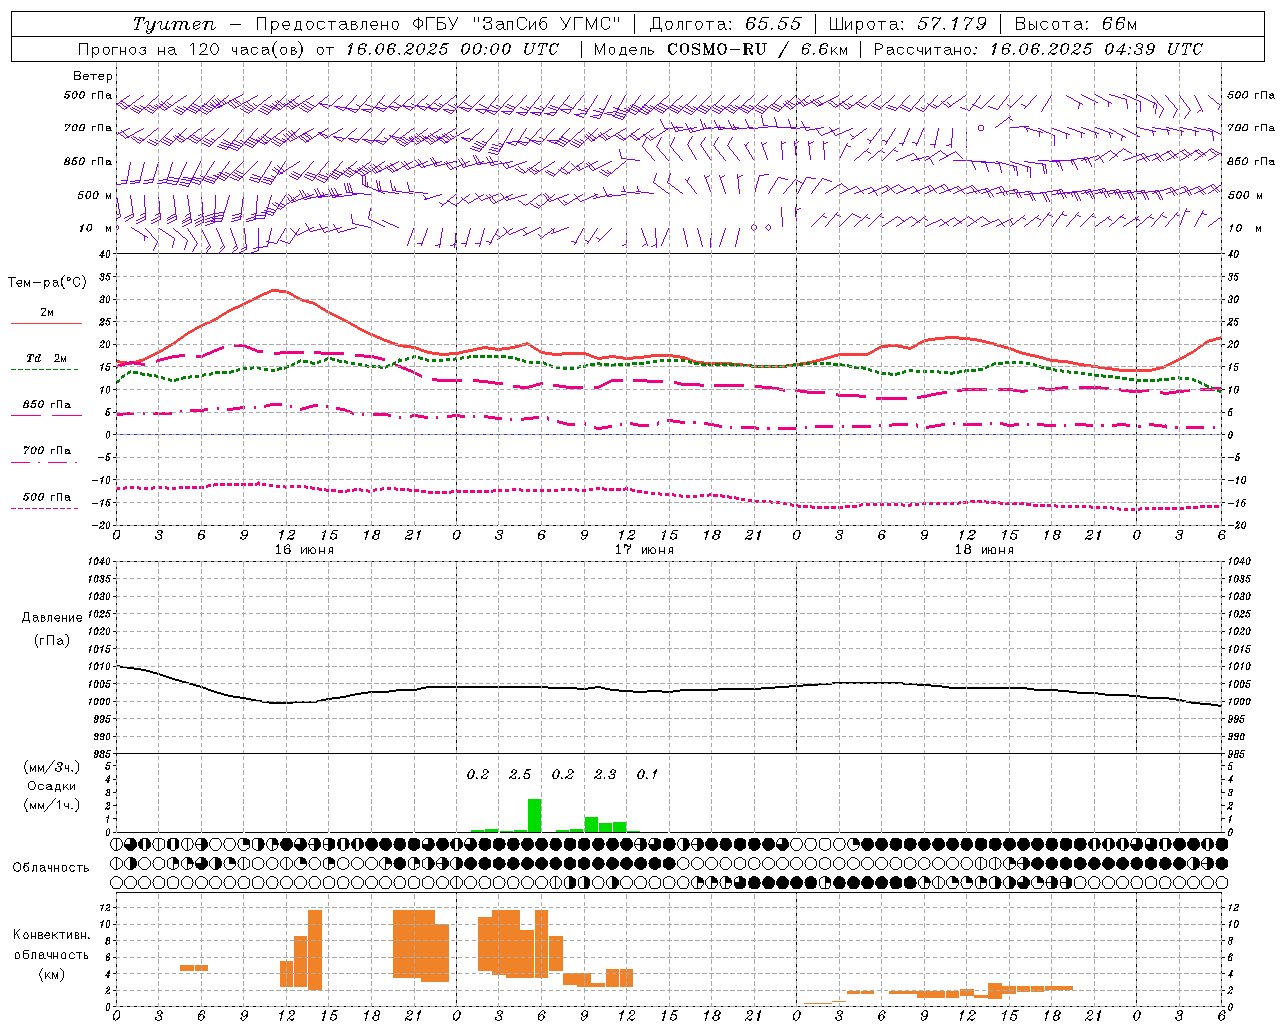This screenshot has height=1024, width=1280.
Task: Click the 'Давление' pressure panel label
Action: 52,618
